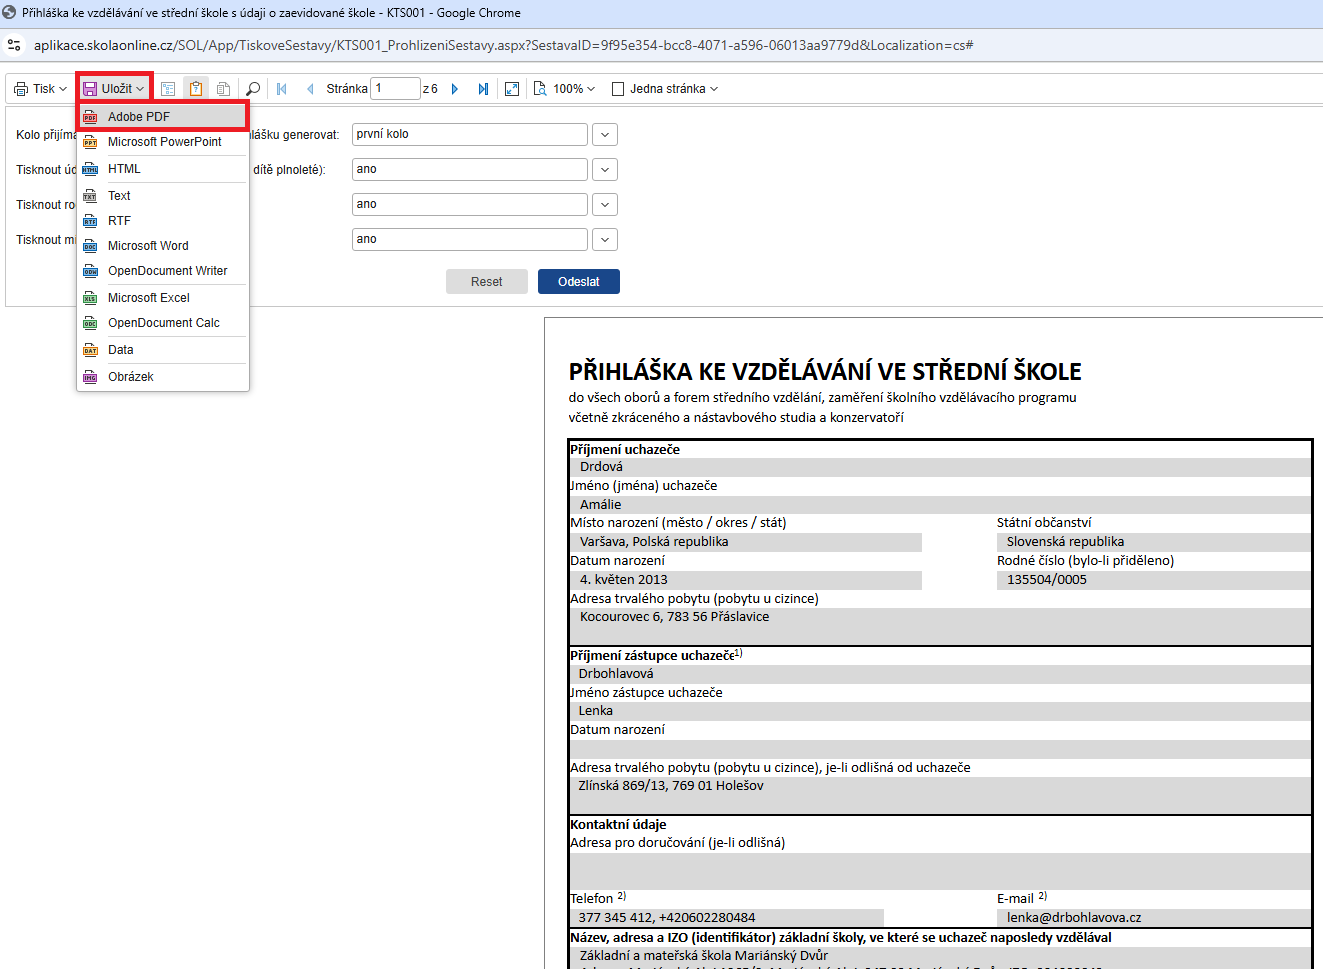Jump to last page arrow

(x=483, y=89)
